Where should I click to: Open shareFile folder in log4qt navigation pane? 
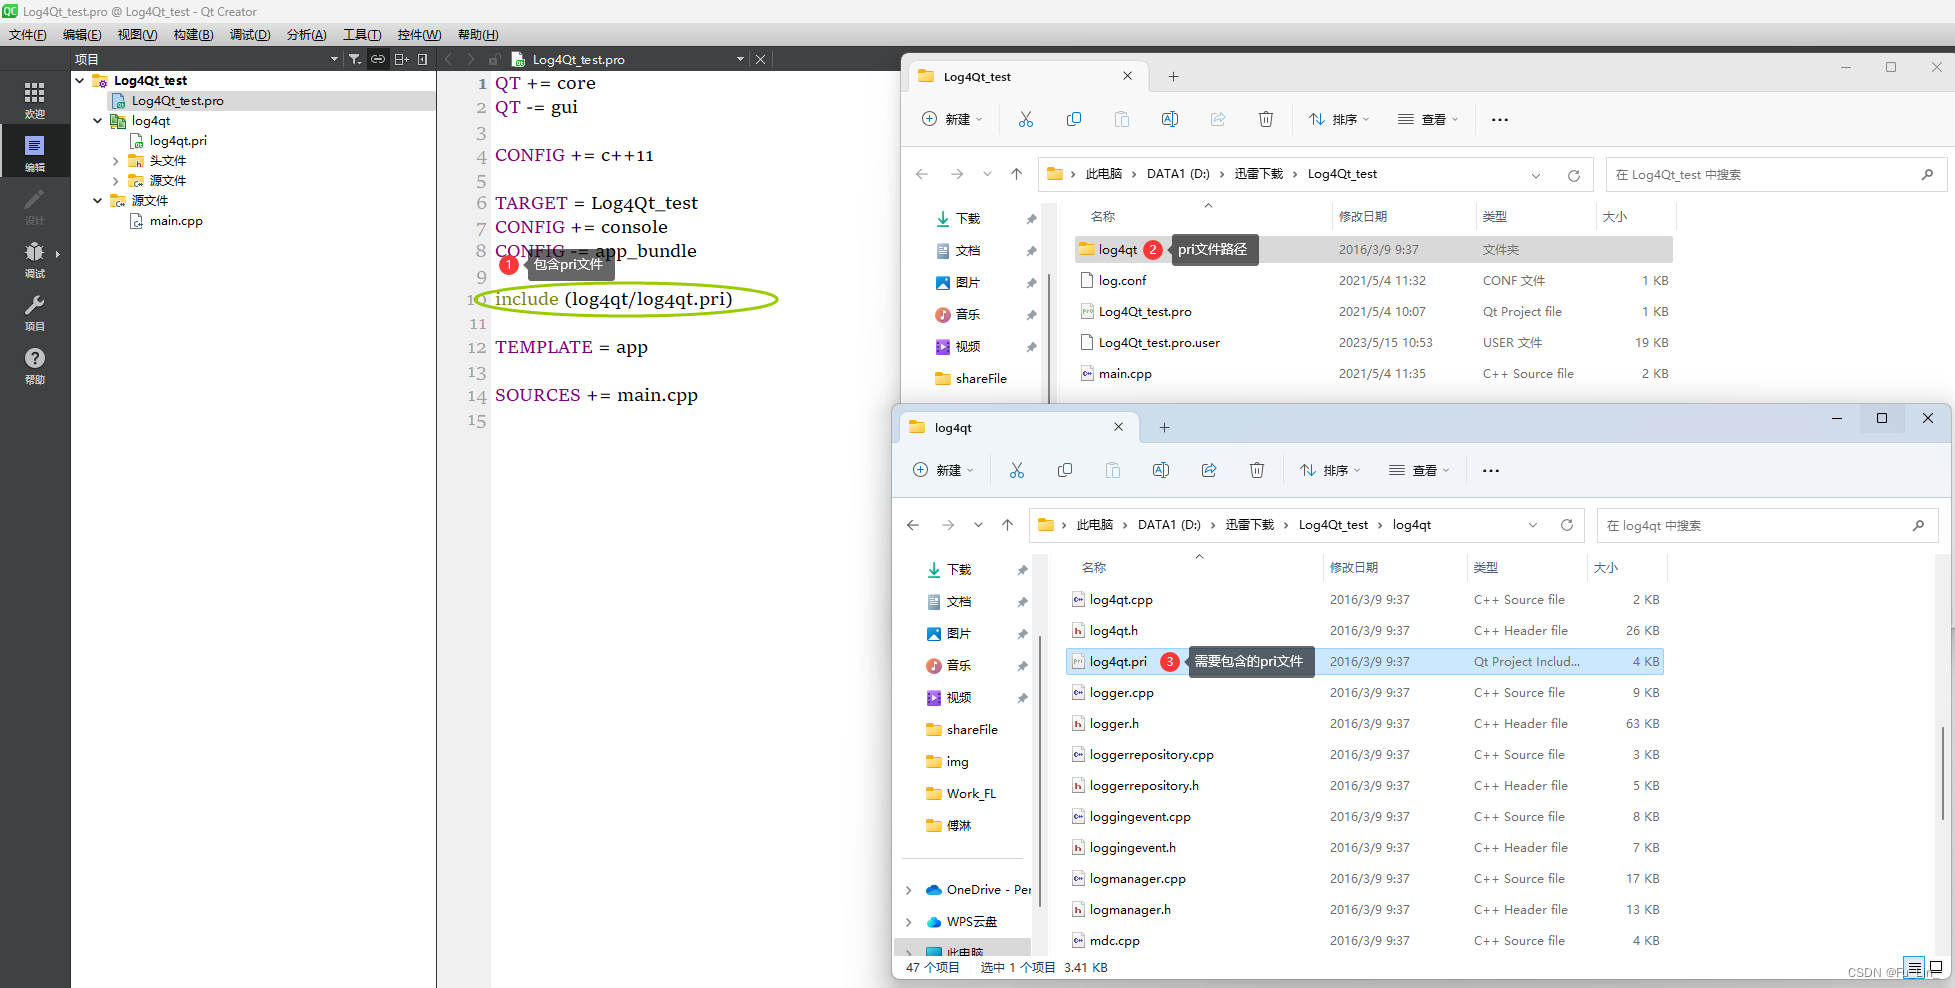click(x=972, y=730)
